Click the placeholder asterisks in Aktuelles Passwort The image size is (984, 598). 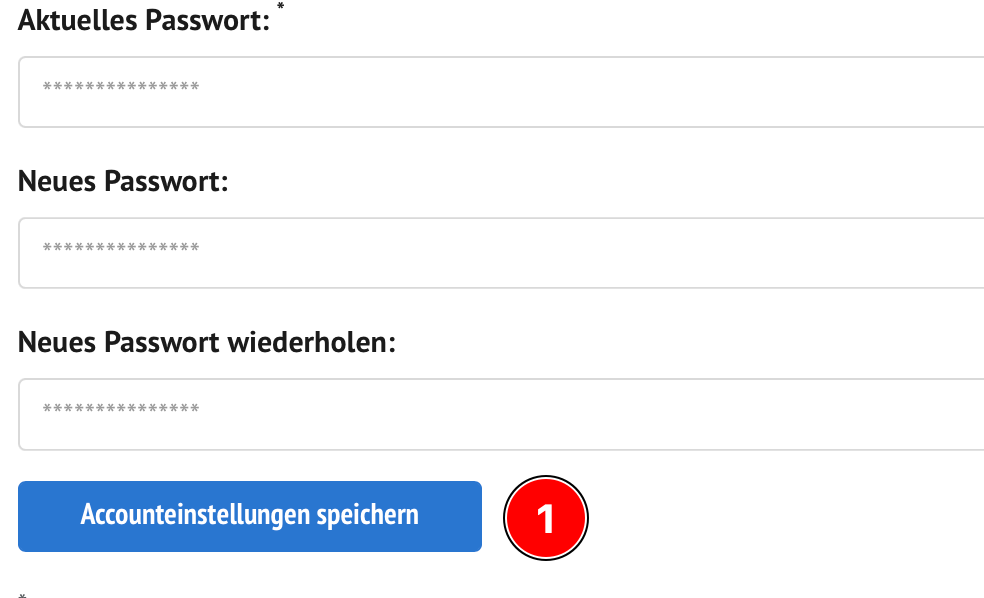pos(120,89)
